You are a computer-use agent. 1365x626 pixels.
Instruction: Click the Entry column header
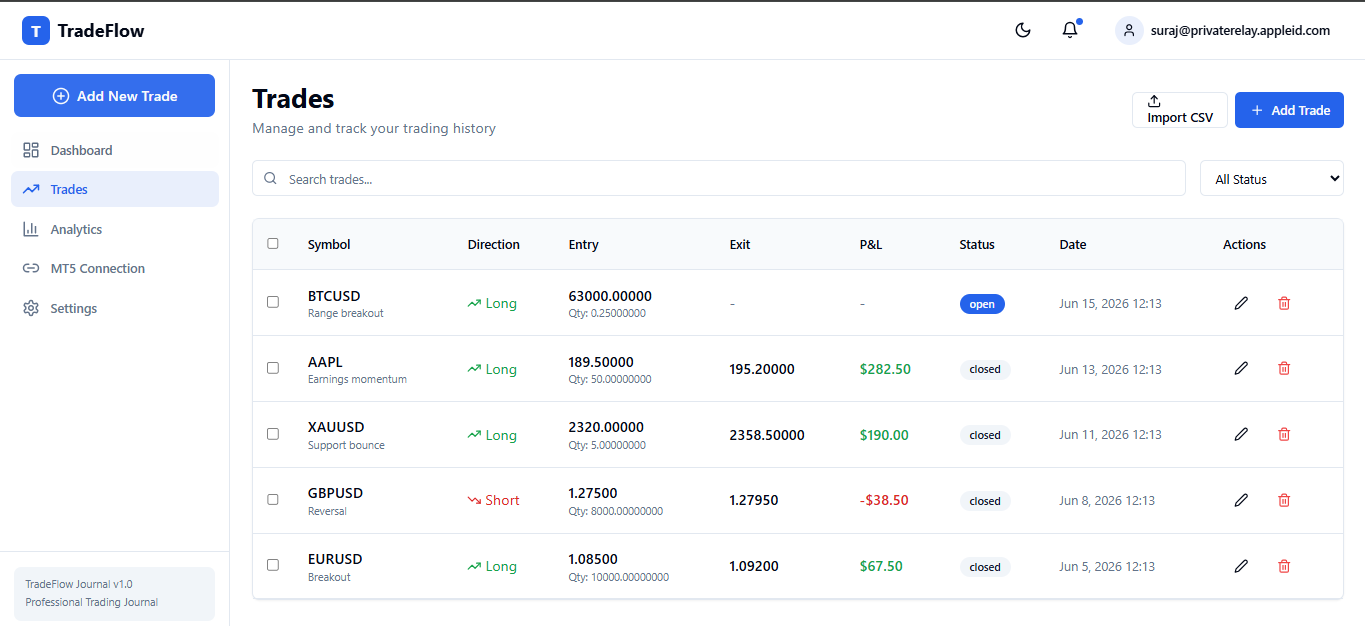tap(584, 244)
